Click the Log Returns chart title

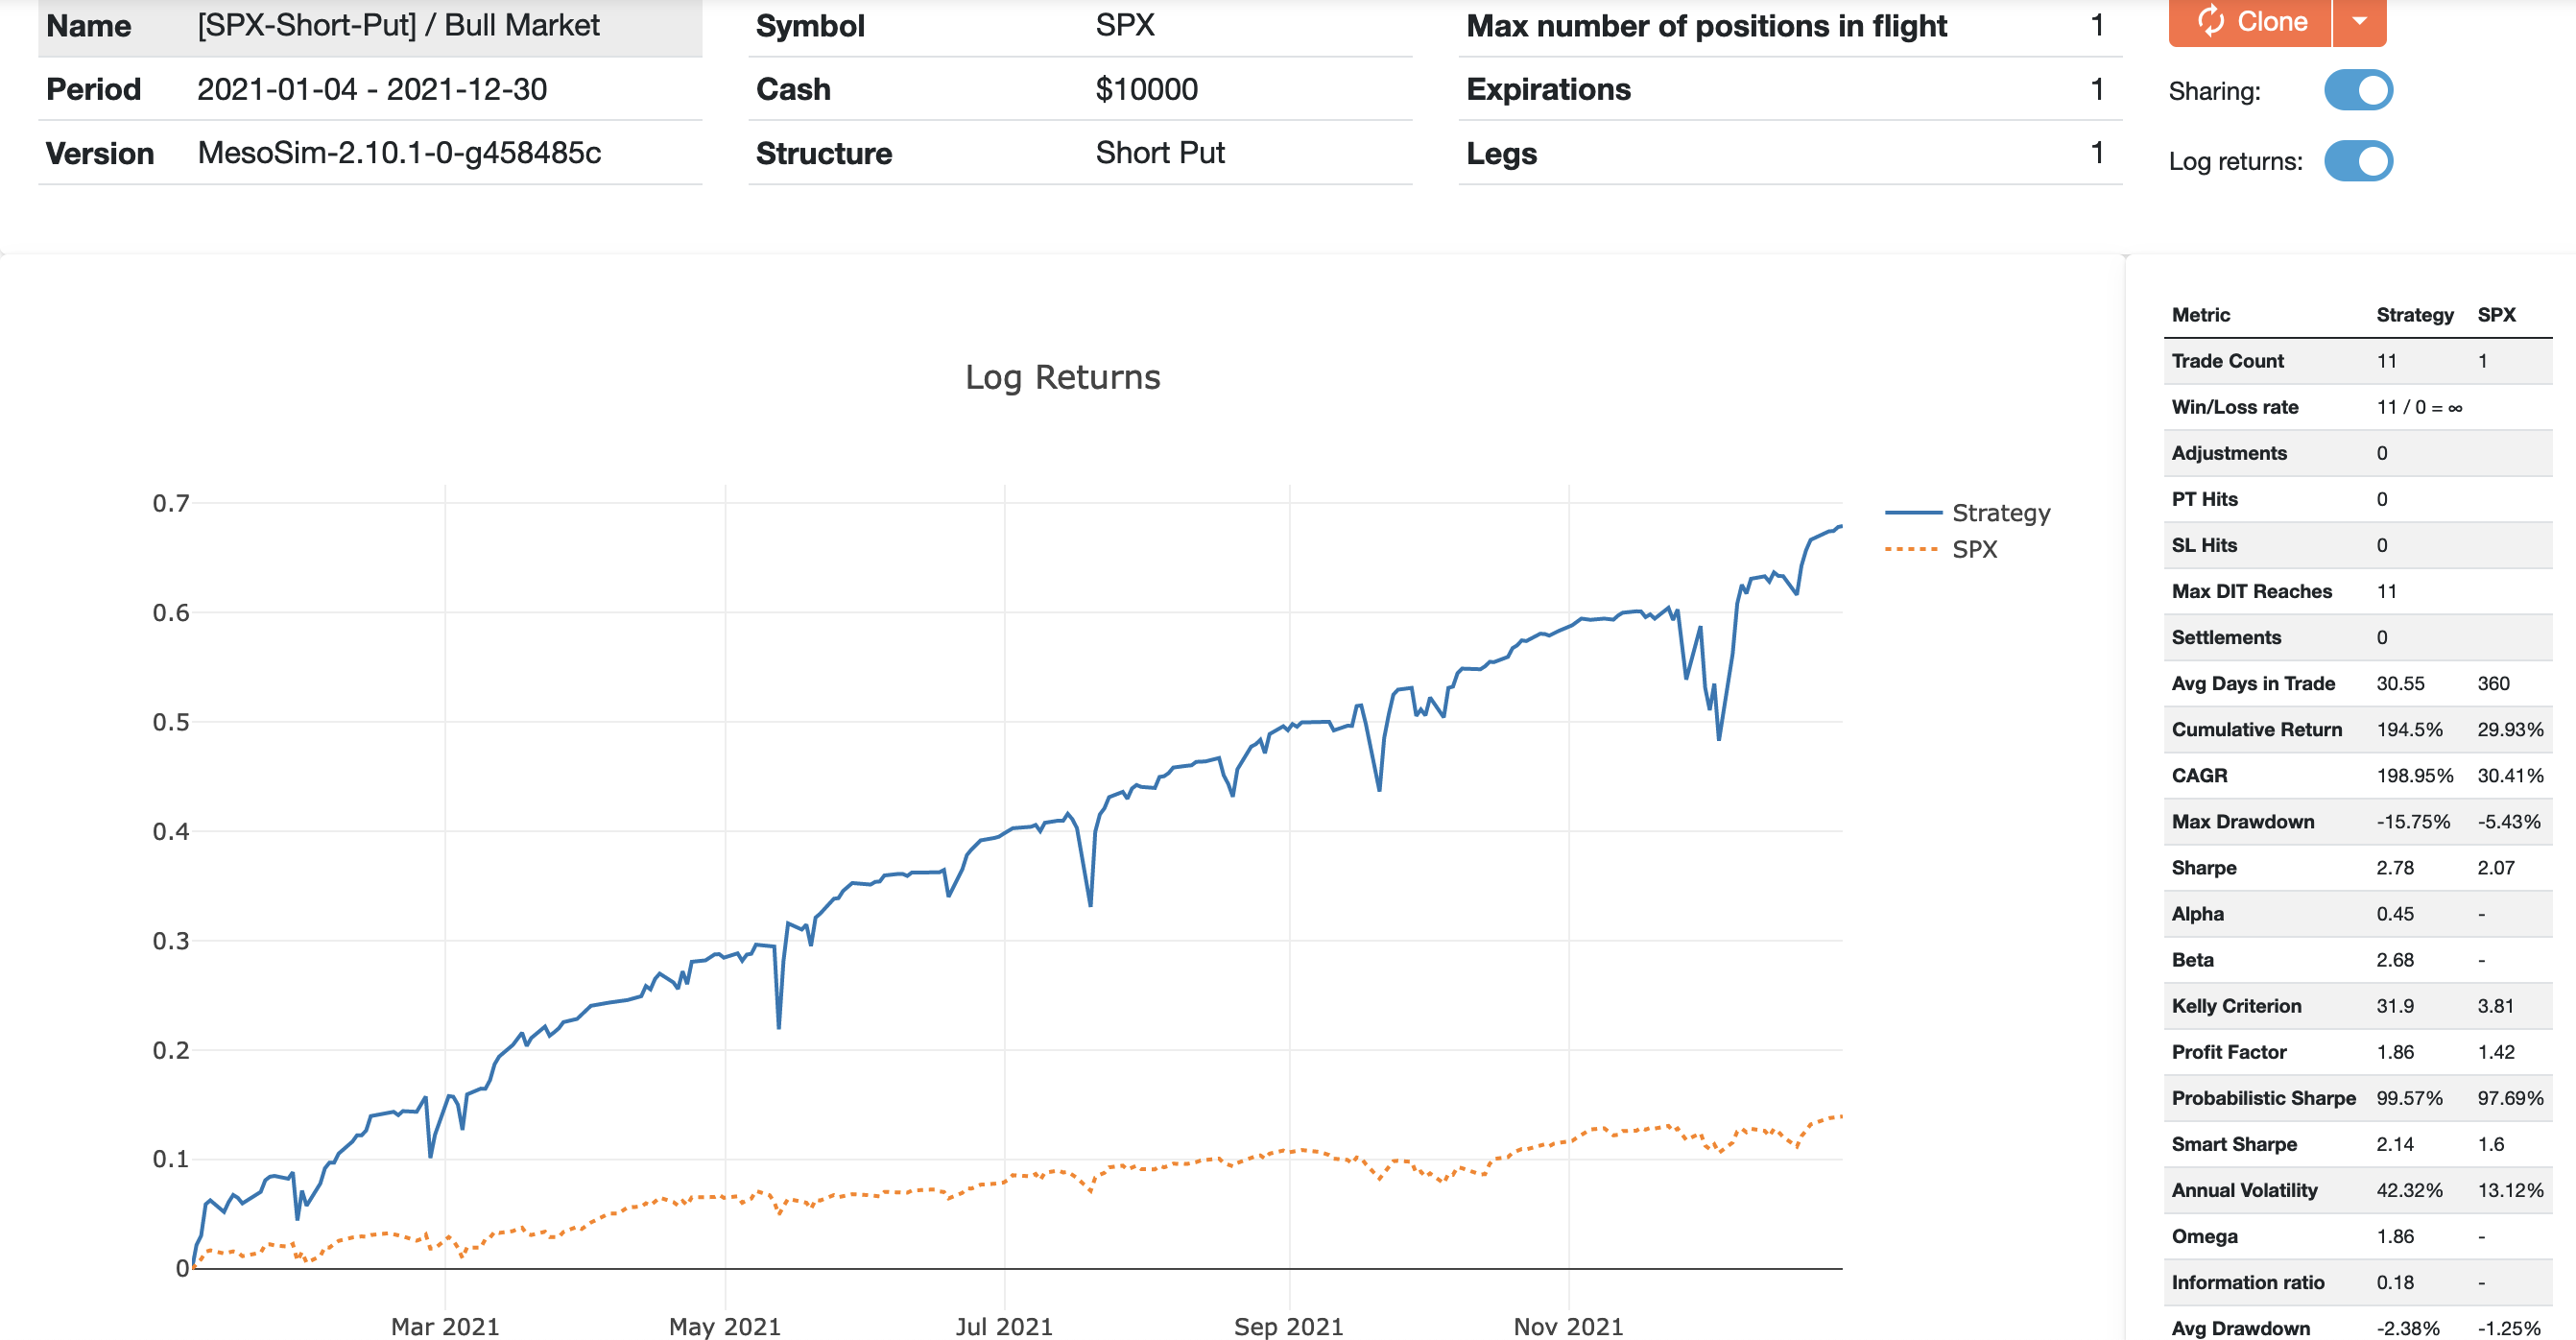pos(1063,377)
